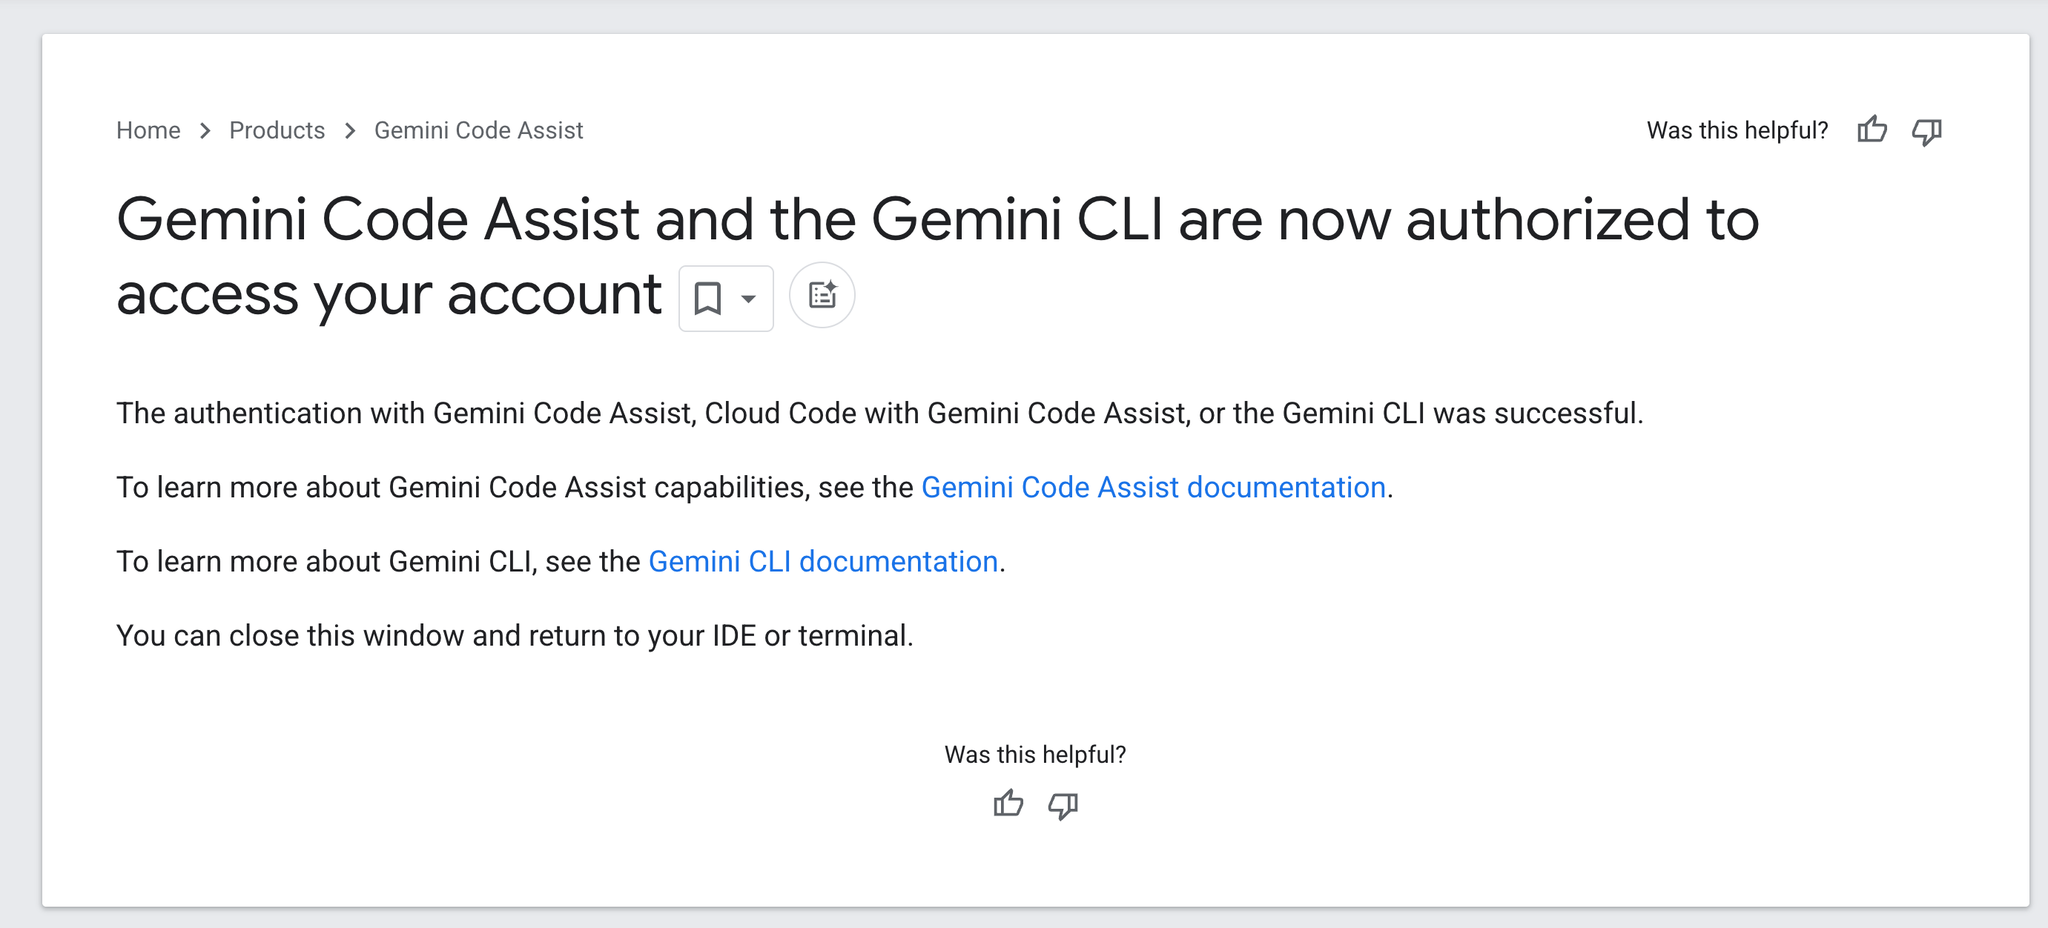The image size is (2048, 928).
Task: Open the Products breadcrumb
Action: point(277,130)
